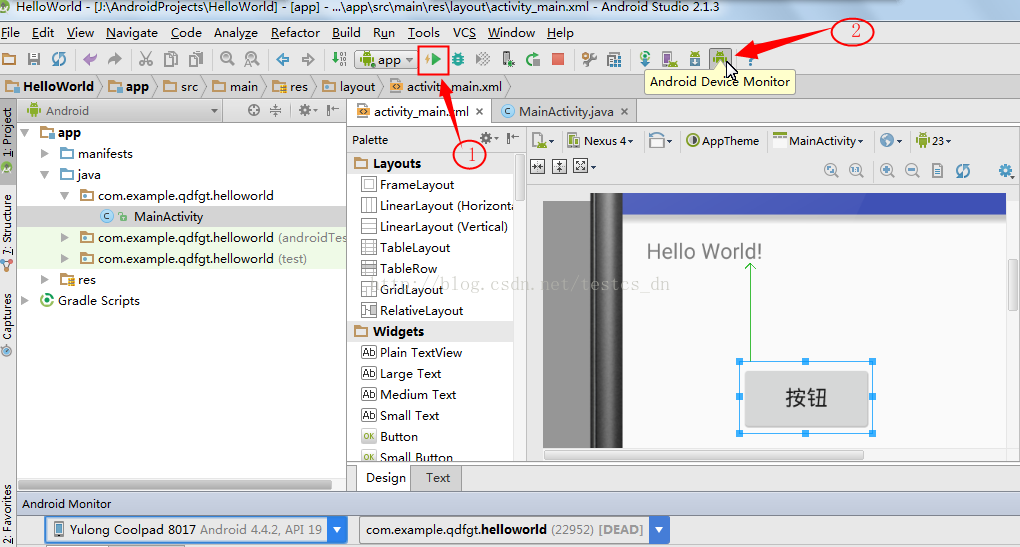This screenshot has width=1020, height=547.
Task: Open the VCS menu
Action: [x=464, y=33]
